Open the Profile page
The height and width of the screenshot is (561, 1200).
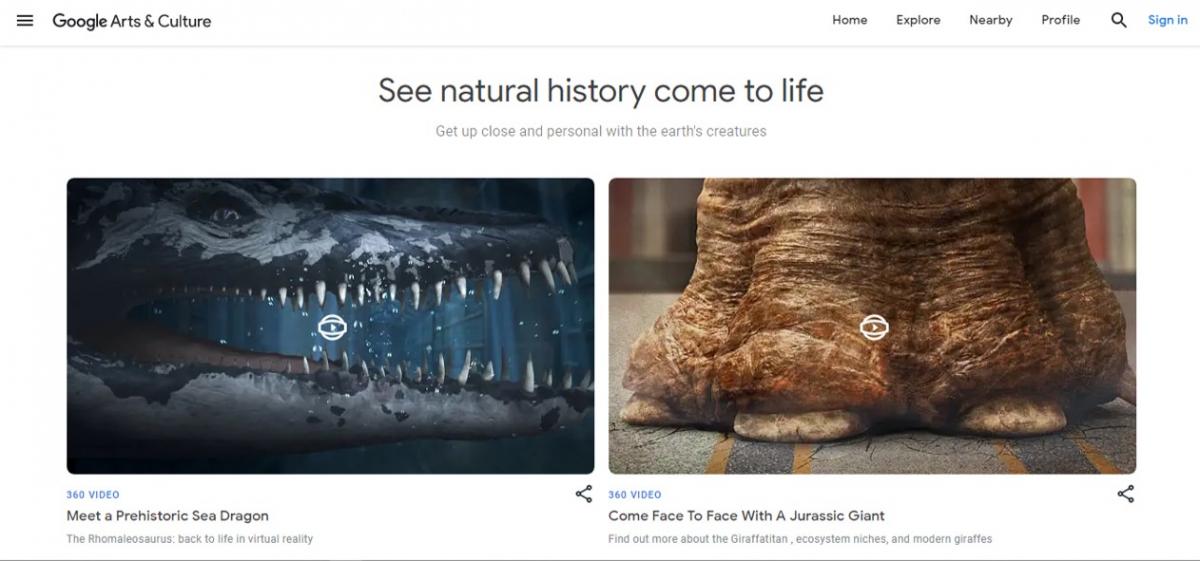[x=1061, y=20]
